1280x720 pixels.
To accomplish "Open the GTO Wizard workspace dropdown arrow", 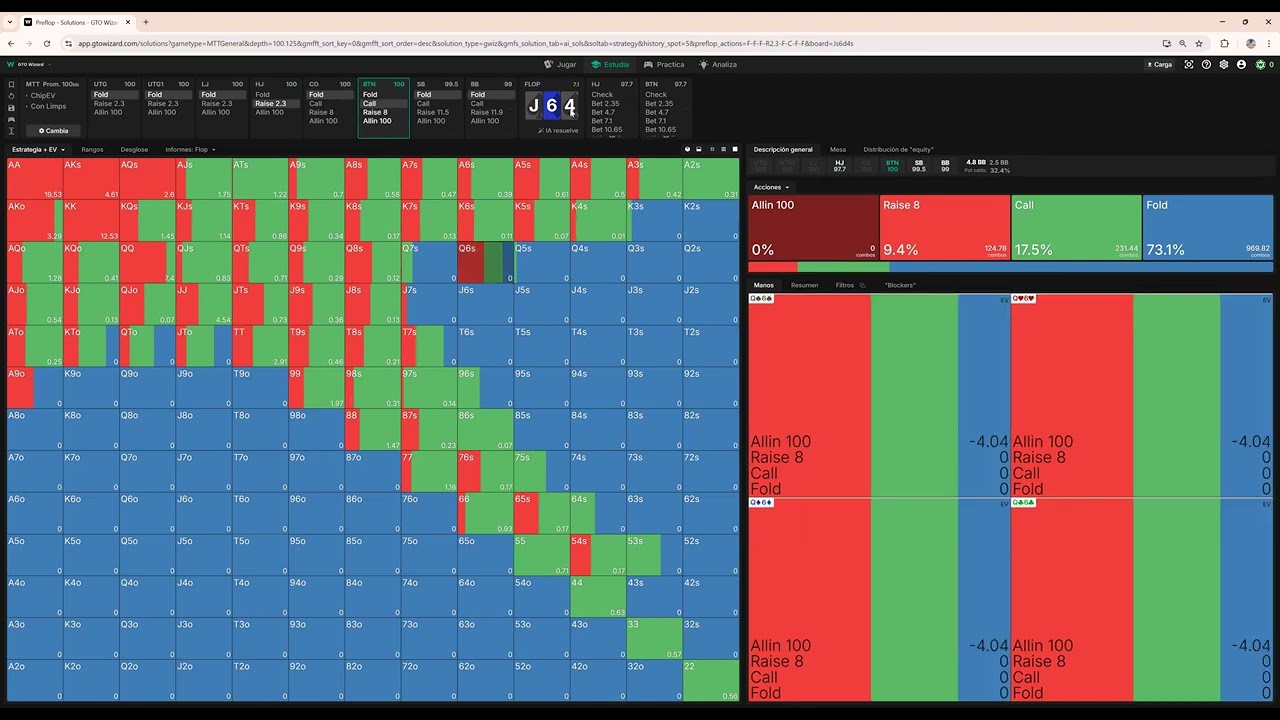I will click(x=49, y=64).
